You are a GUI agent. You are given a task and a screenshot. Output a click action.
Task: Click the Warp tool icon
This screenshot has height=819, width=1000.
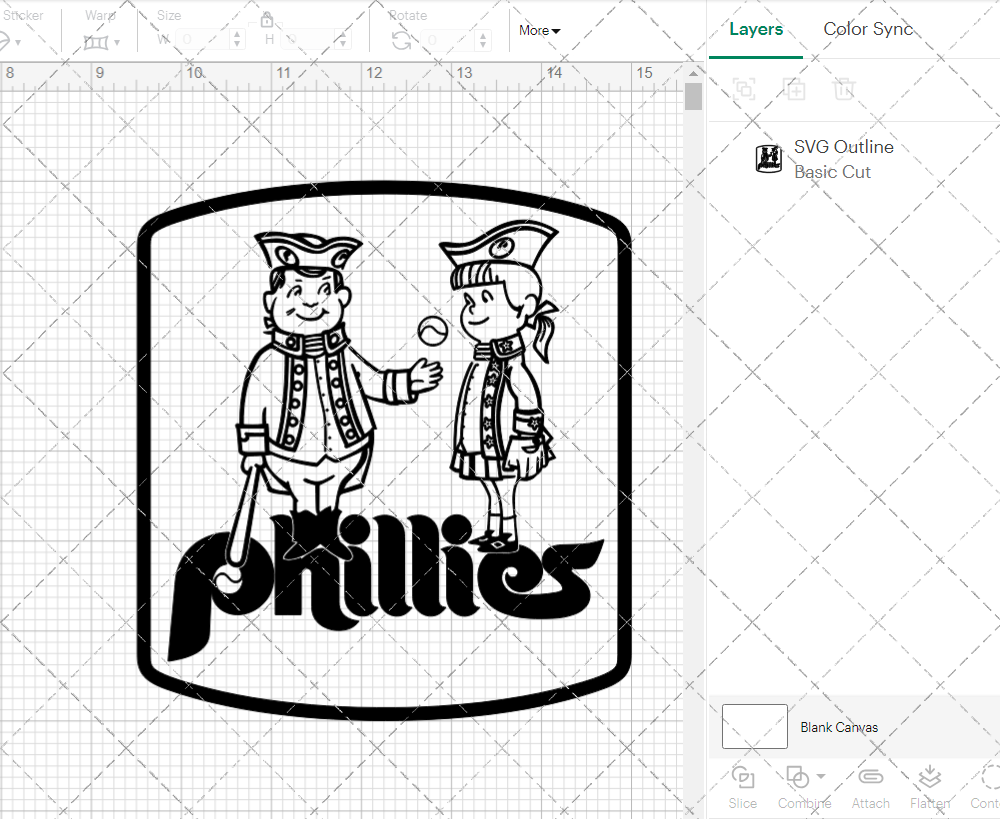(96, 42)
